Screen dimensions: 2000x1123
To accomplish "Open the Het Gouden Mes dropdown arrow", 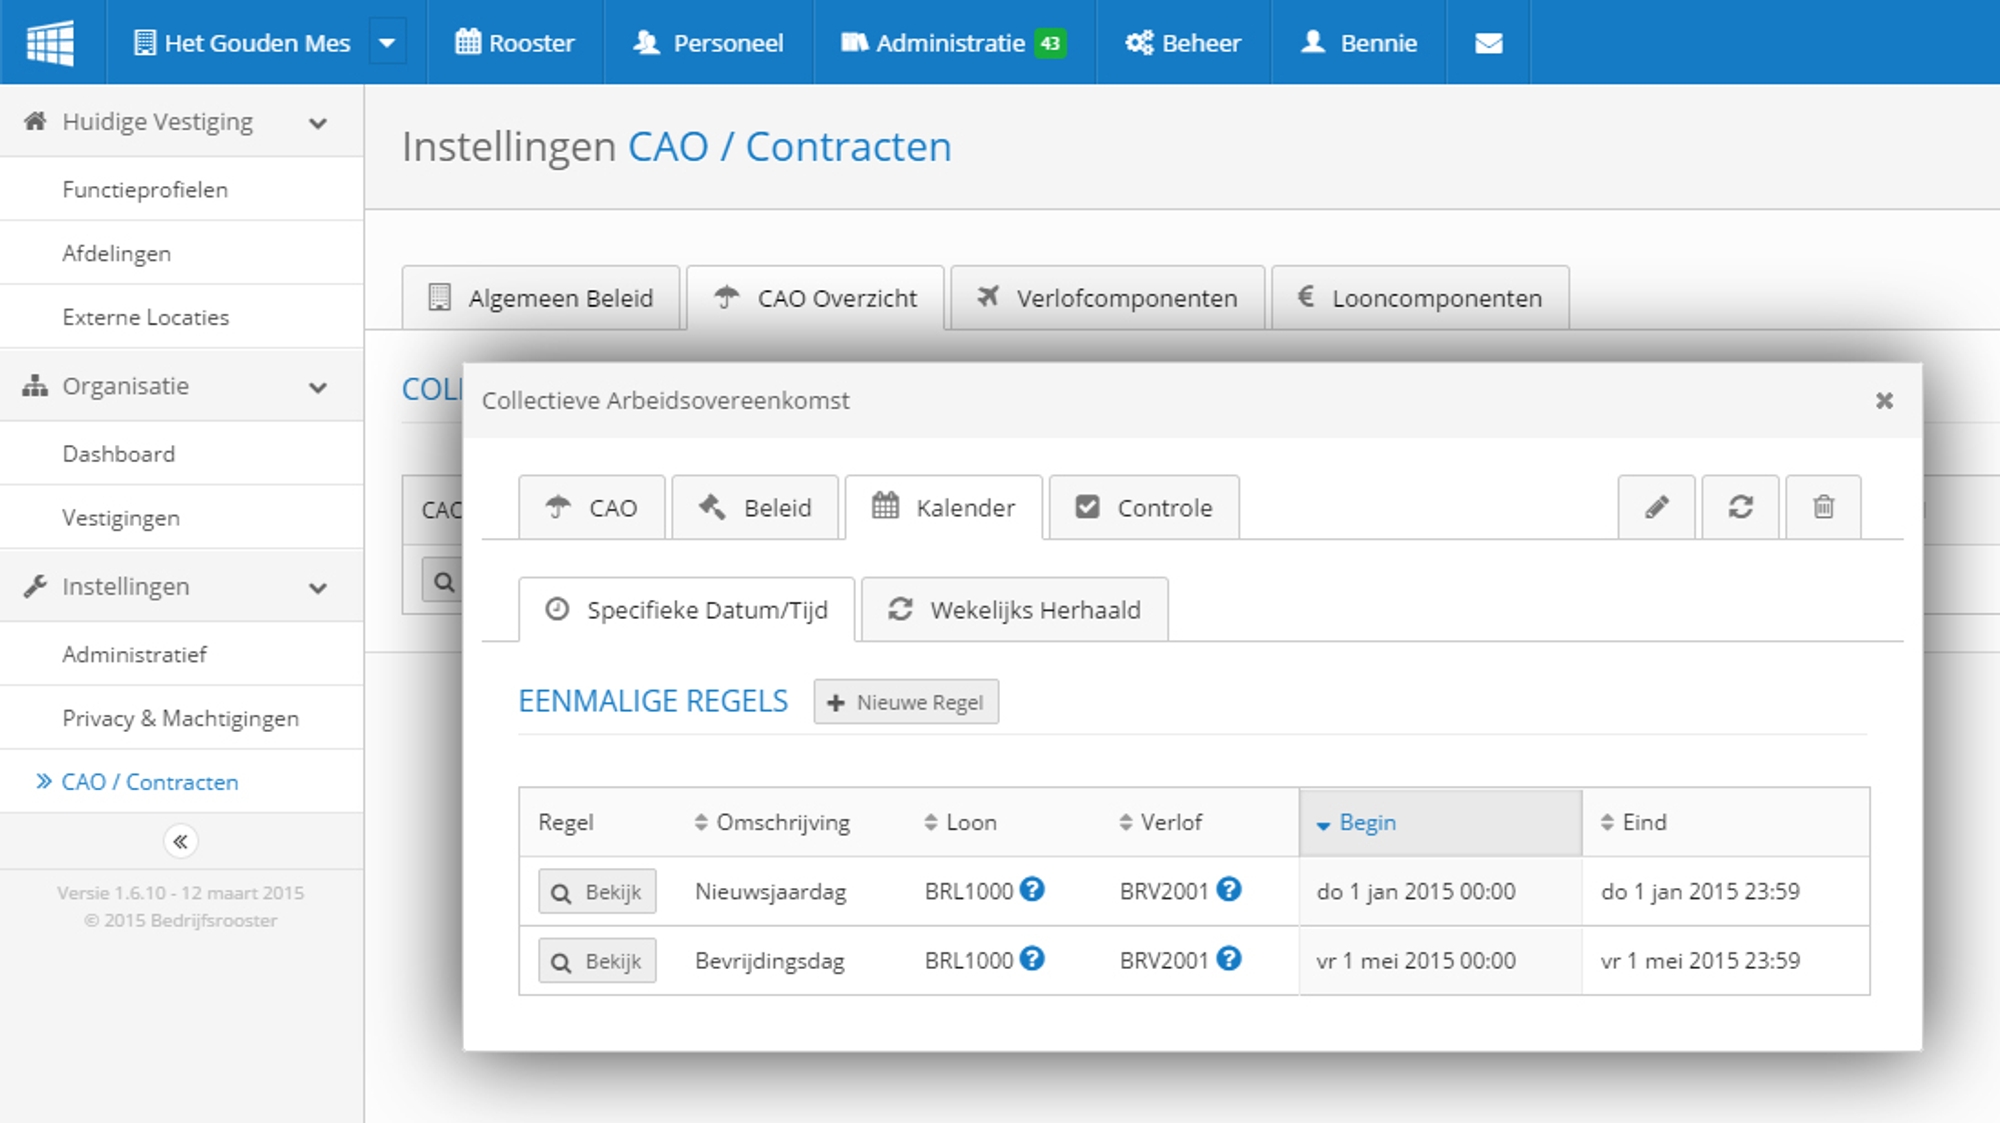I will point(387,43).
